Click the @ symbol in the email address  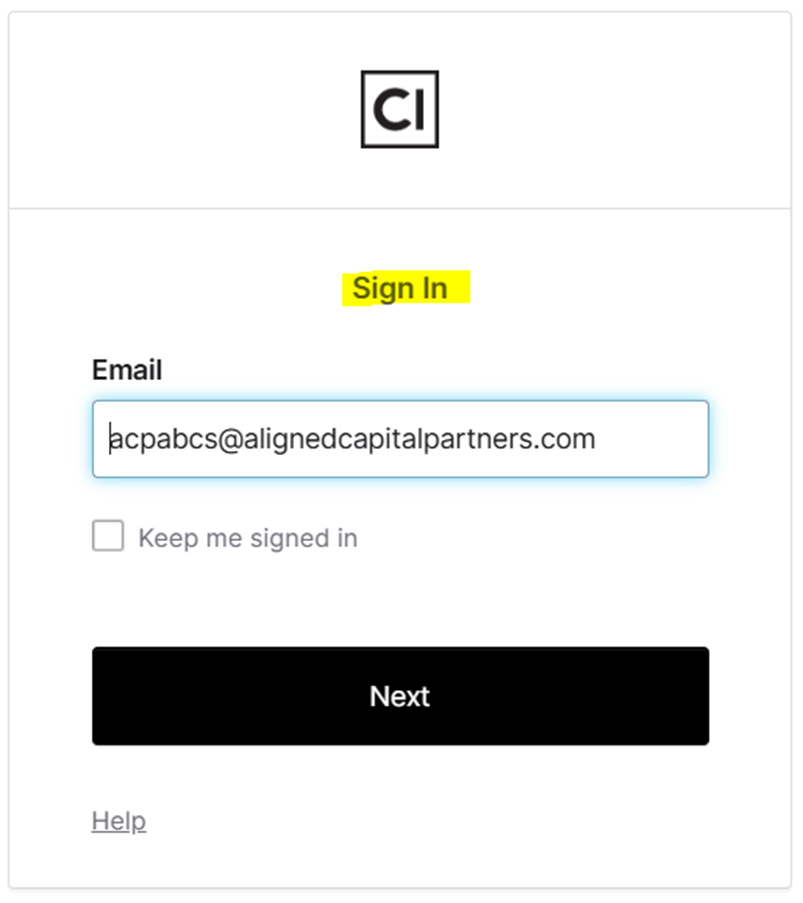(230, 440)
